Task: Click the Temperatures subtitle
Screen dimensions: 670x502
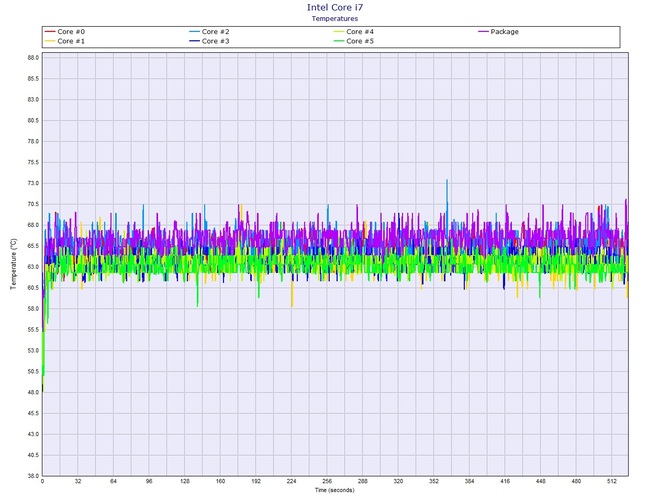Action: click(x=335, y=18)
